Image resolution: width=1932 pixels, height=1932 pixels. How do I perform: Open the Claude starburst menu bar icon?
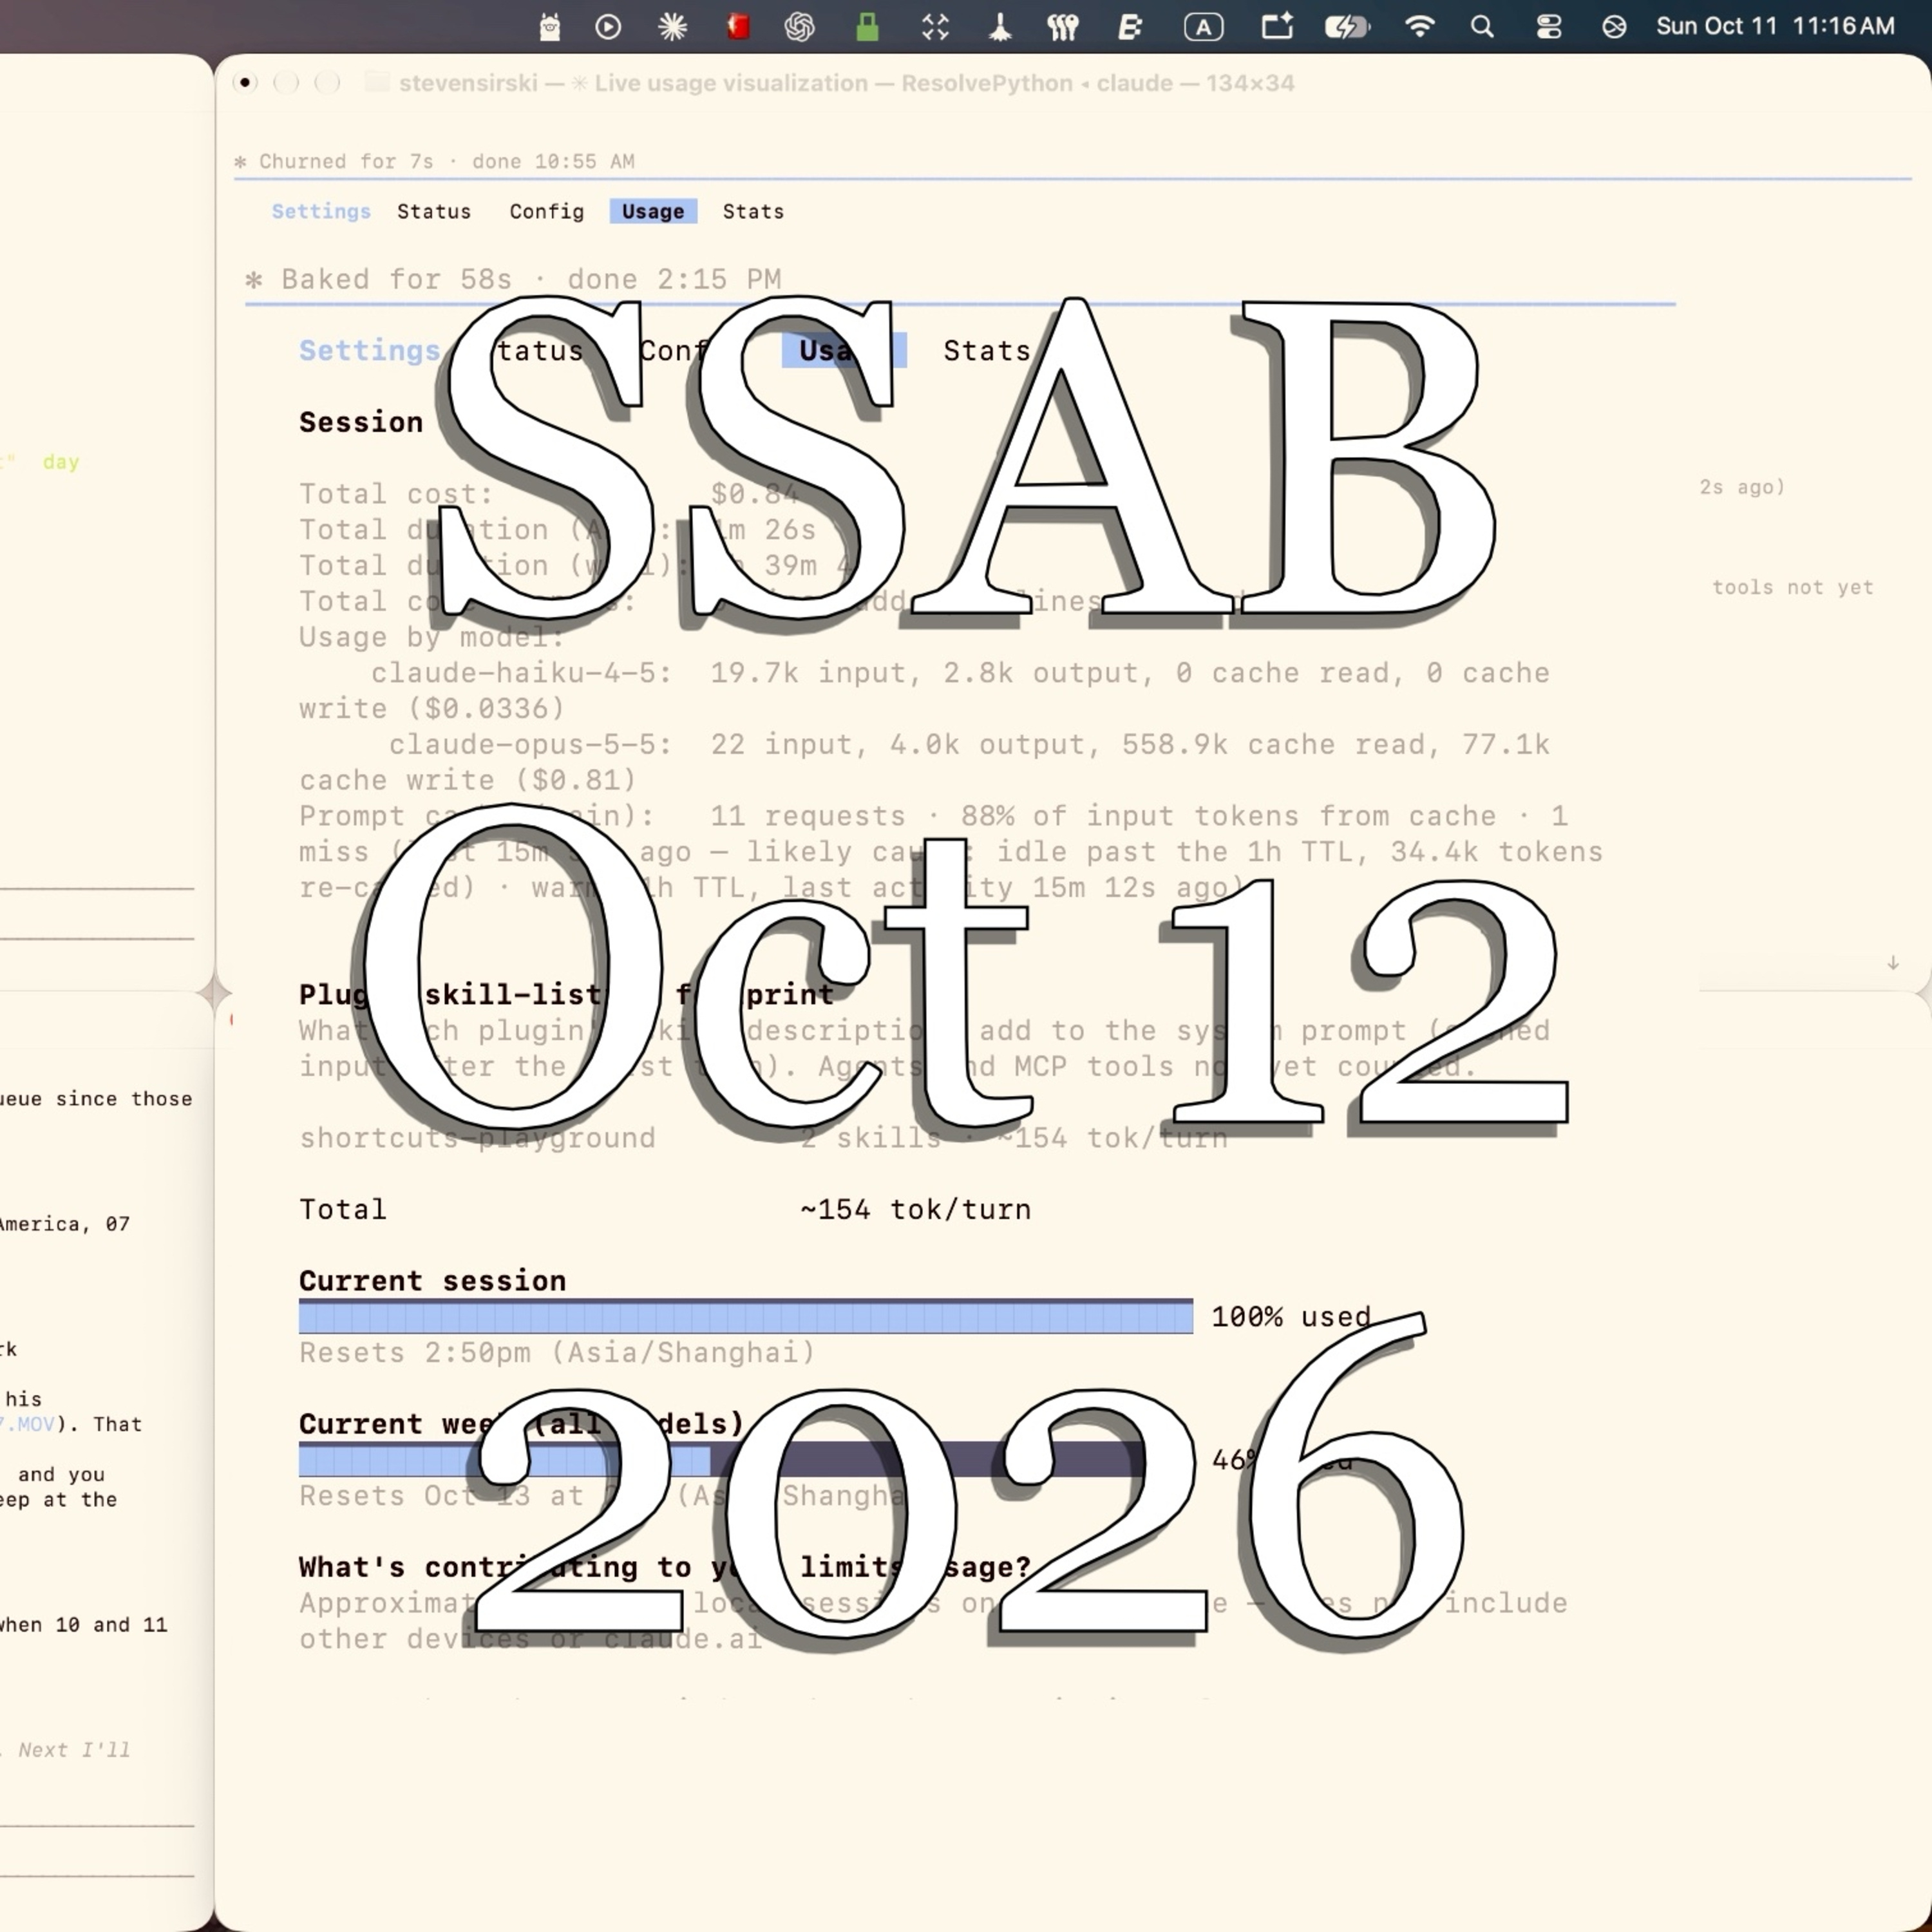(x=673, y=27)
